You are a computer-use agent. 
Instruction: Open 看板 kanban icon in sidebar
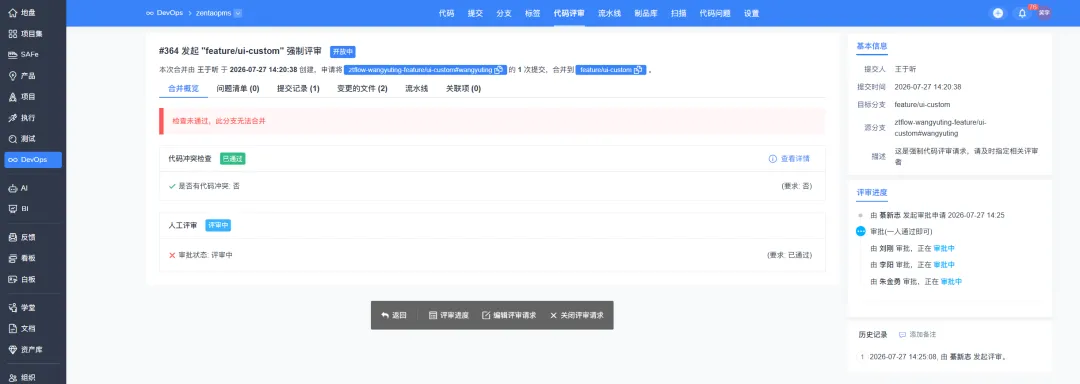click(x=12, y=259)
